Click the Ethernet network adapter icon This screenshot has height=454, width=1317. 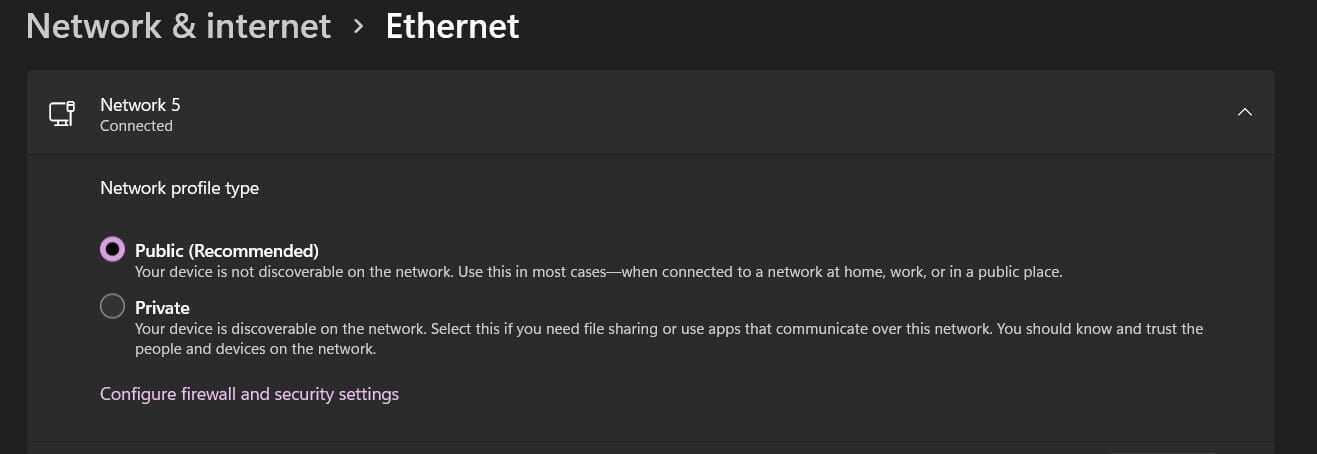pos(62,113)
